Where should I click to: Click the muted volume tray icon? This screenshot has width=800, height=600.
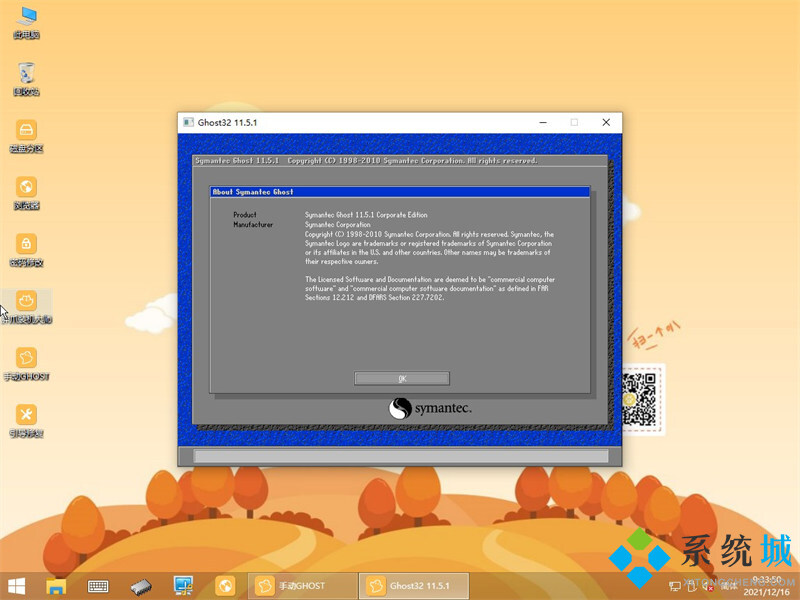click(709, 587)
